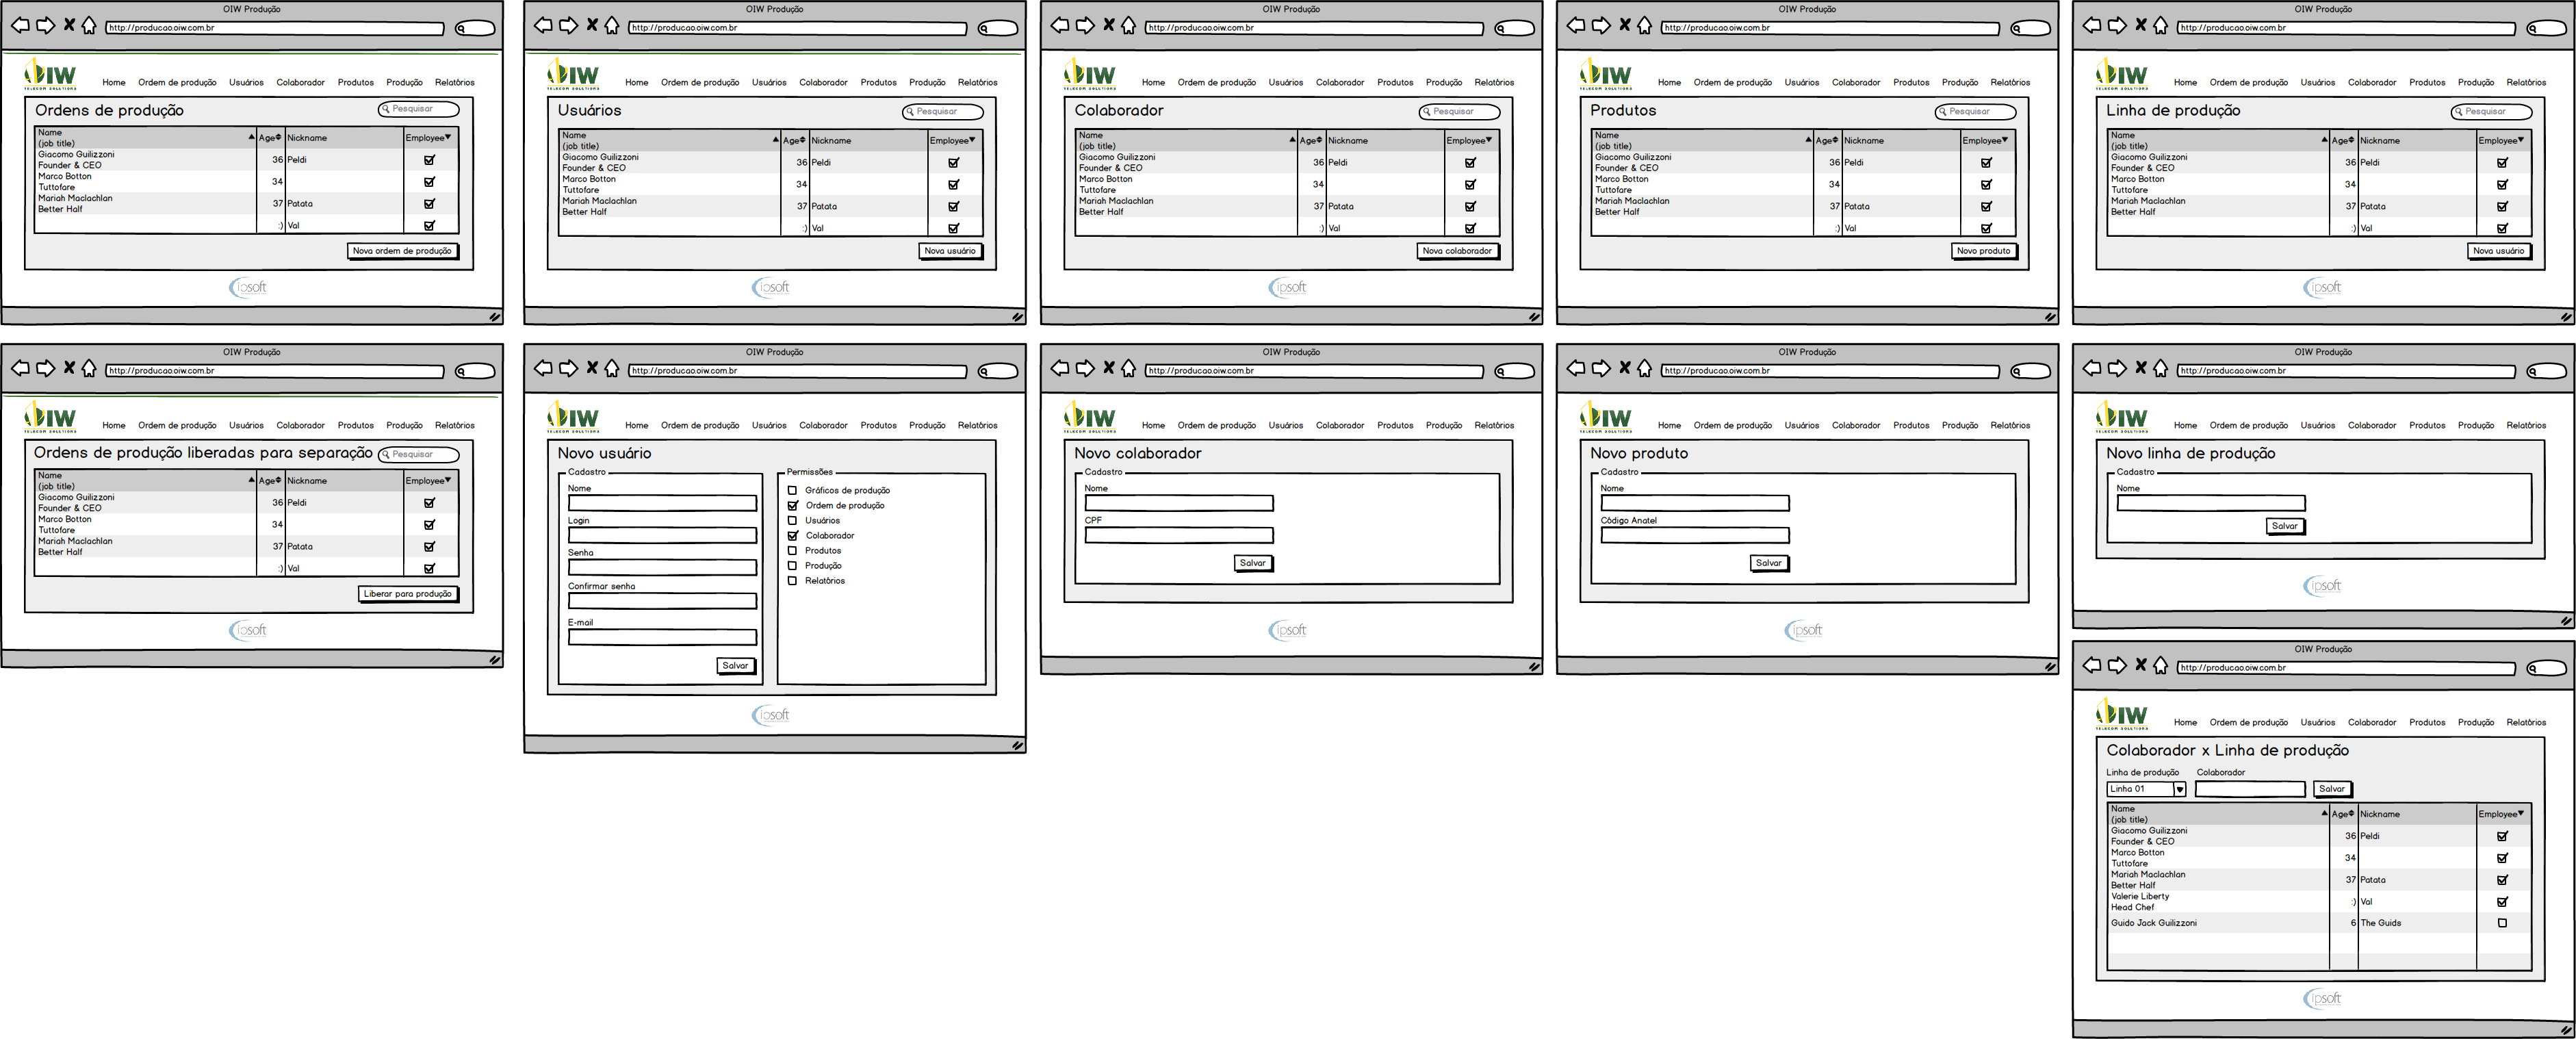Open Home menu in Ordens de produção window
The image size is (2576, 1039).
(114, 83)
